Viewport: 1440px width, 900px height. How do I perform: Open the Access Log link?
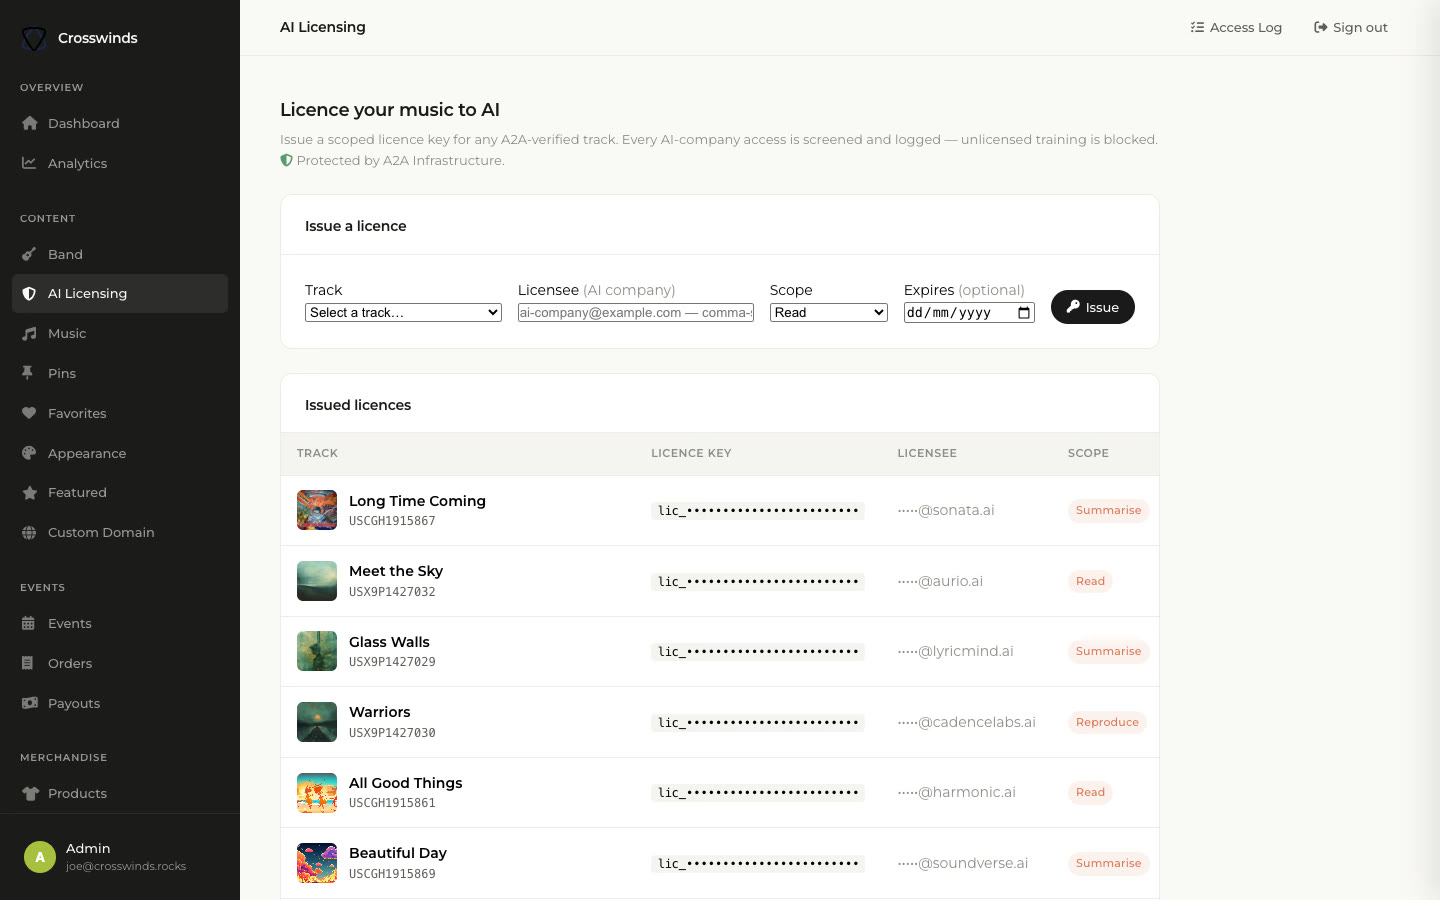[1236, 27]
